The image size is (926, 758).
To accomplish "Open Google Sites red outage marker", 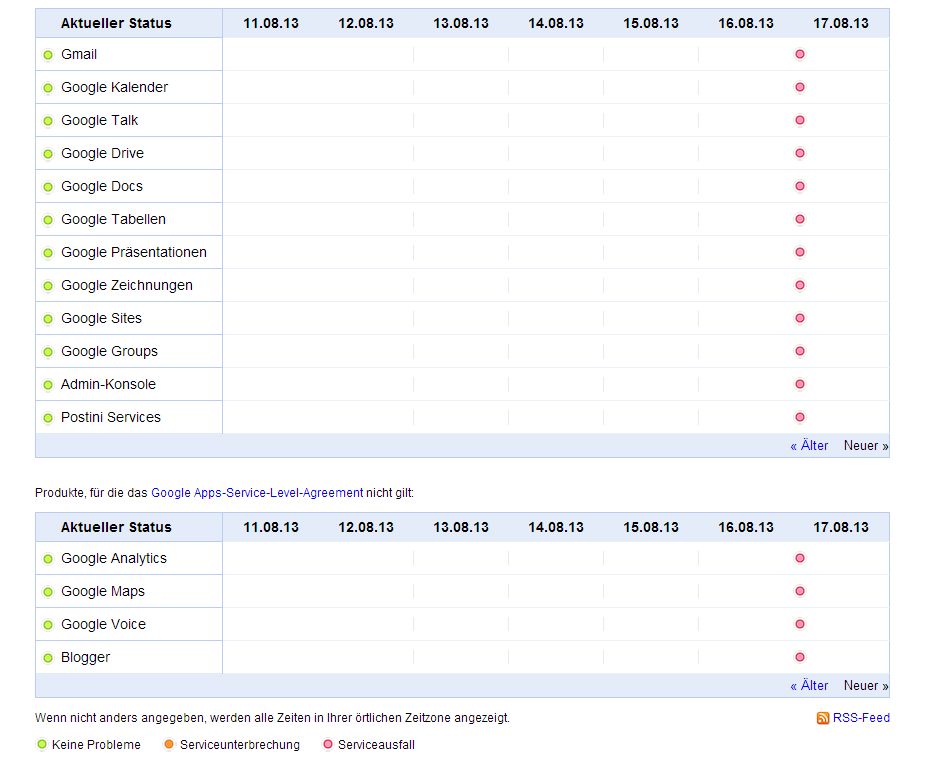I will [x=800, y=319].
